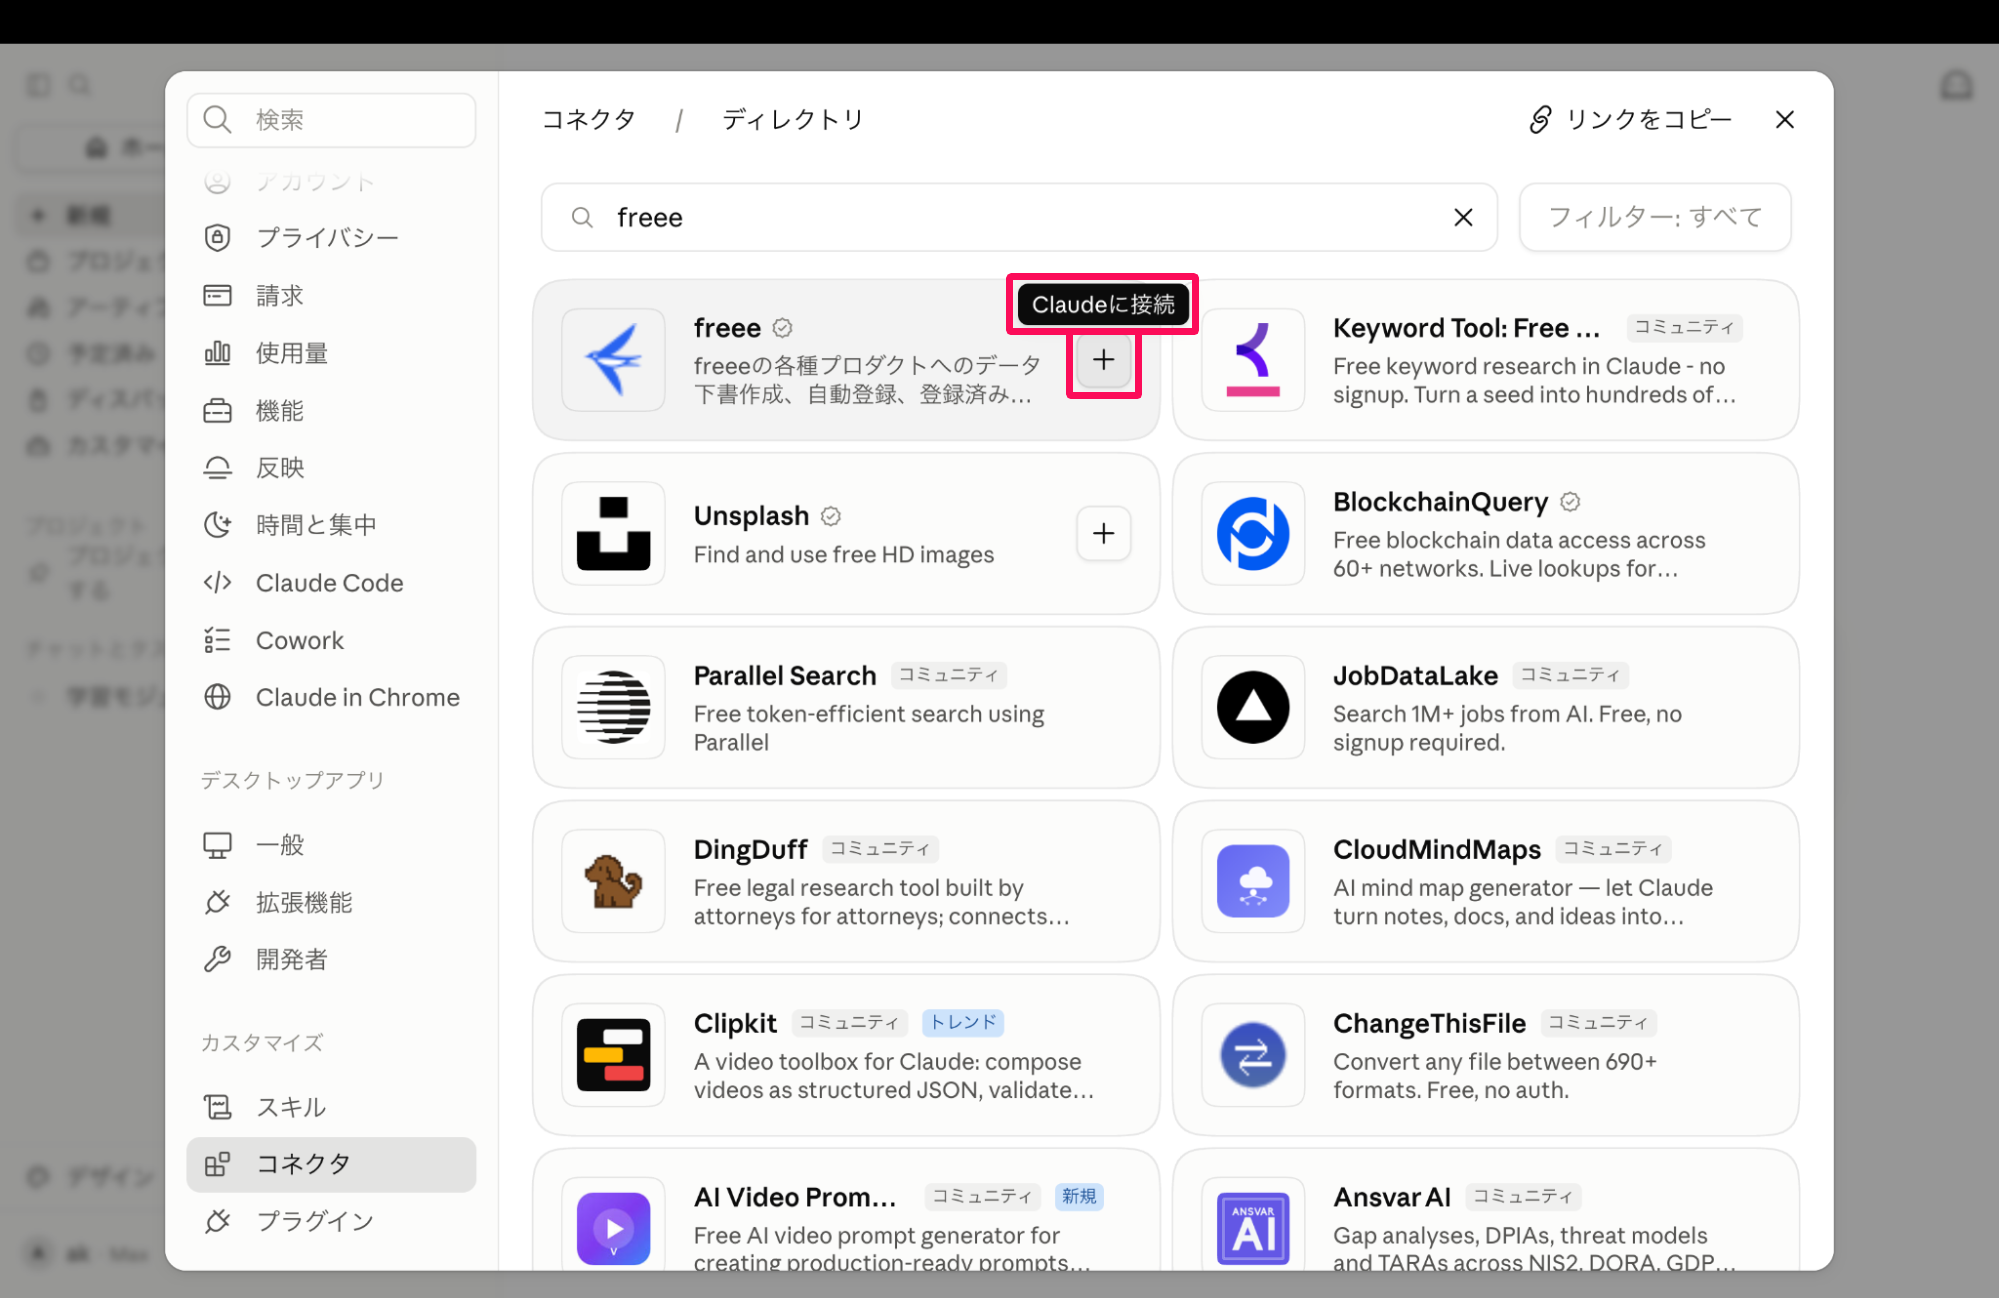Viewport: 1999px width, 1299px height.
Task: Open the Cowork settings section
Action: click(x=331, y=640)
